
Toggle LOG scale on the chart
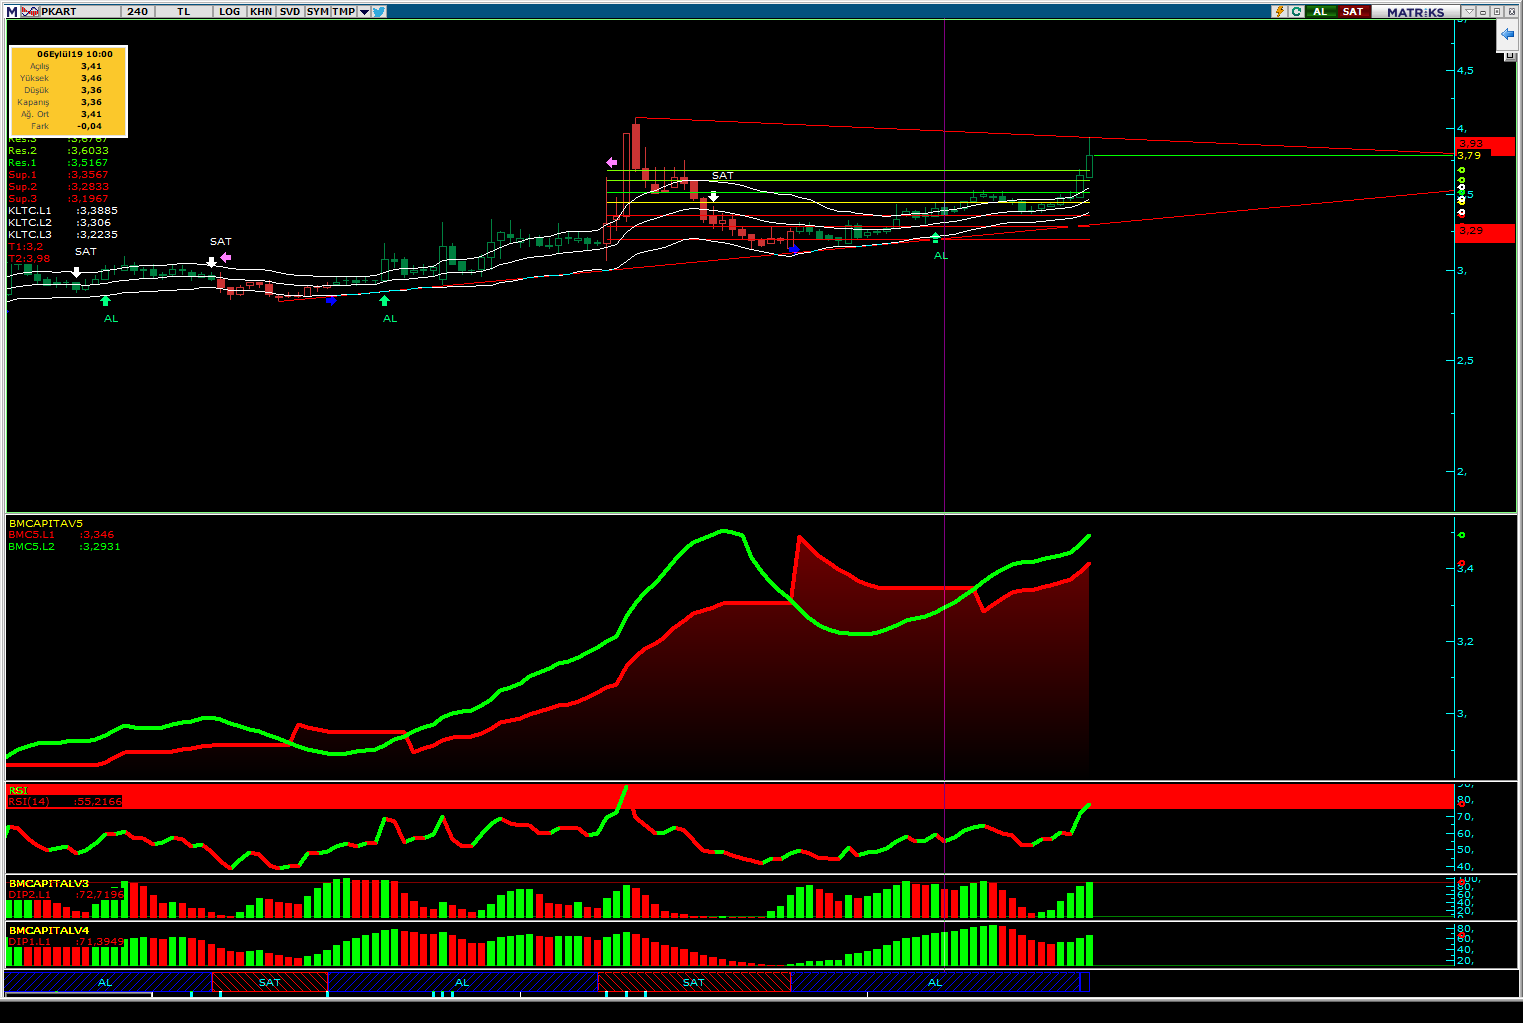pos(229,12)
